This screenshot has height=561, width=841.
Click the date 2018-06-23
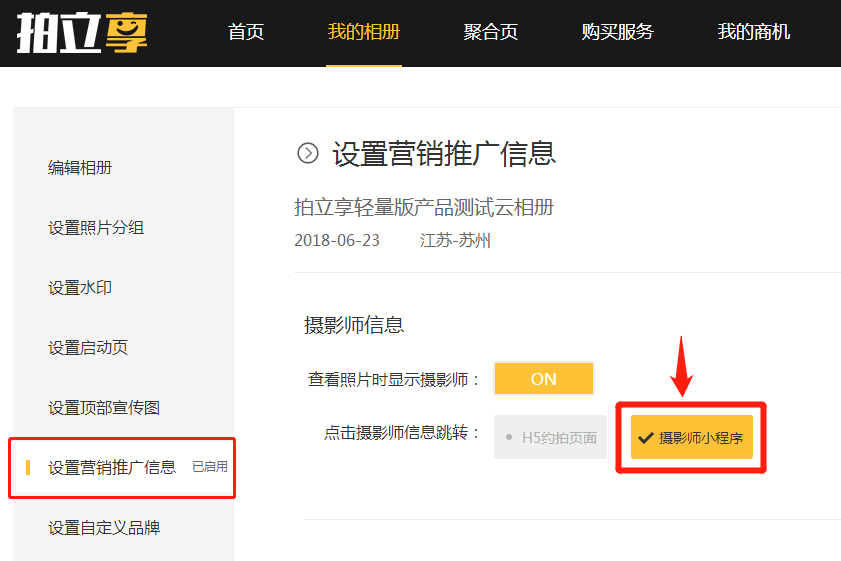click(337, 240)
